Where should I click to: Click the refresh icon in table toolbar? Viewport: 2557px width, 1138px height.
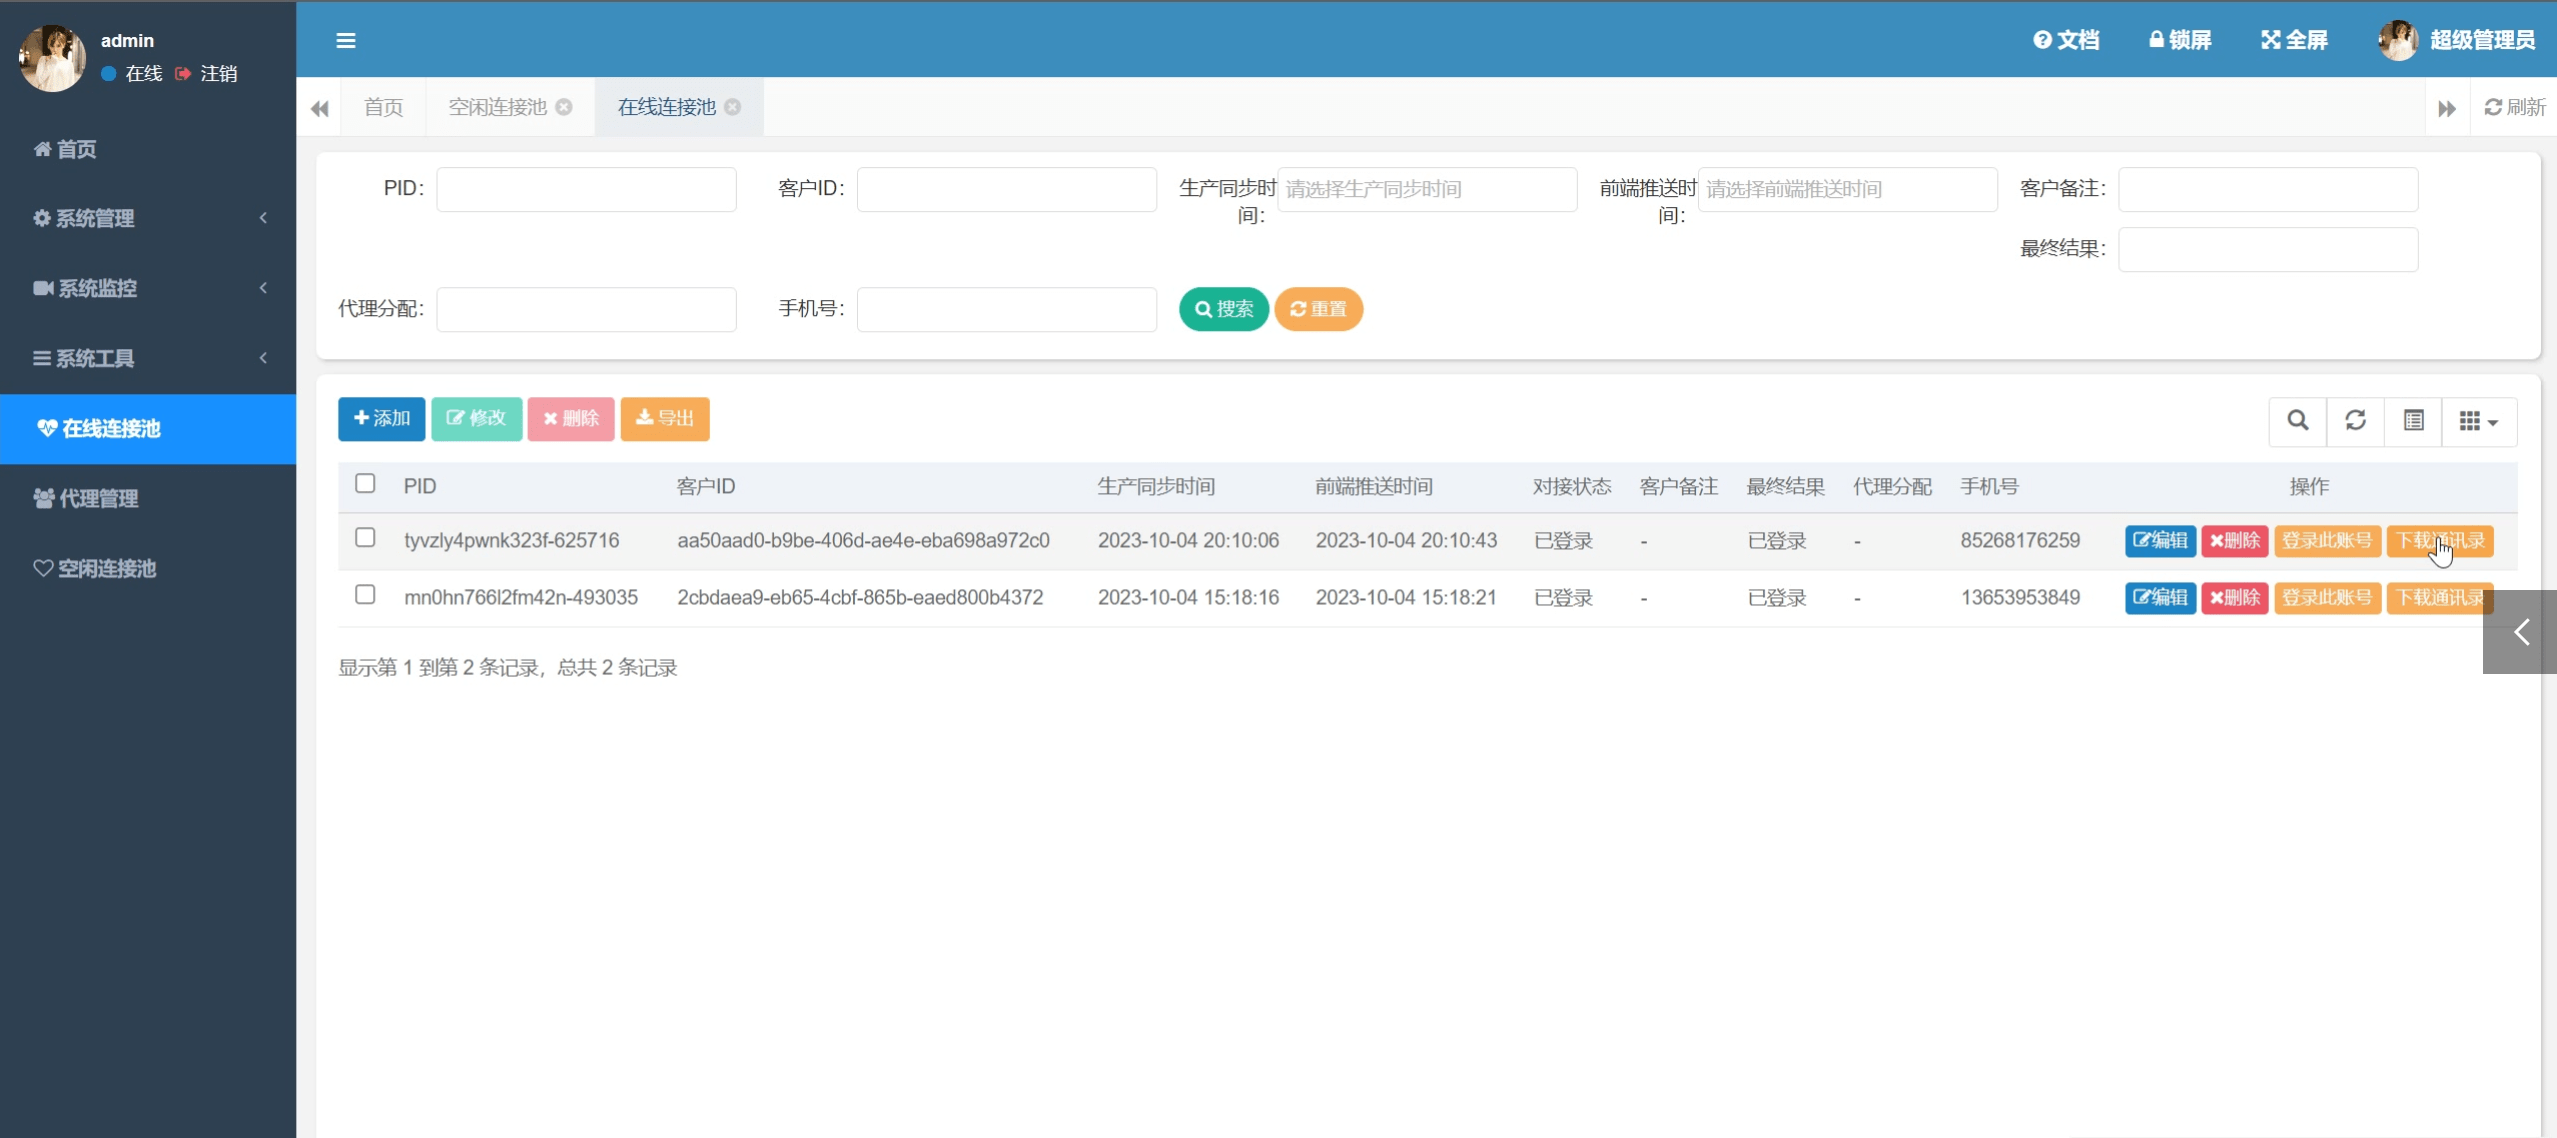[x=2355, y=421]
